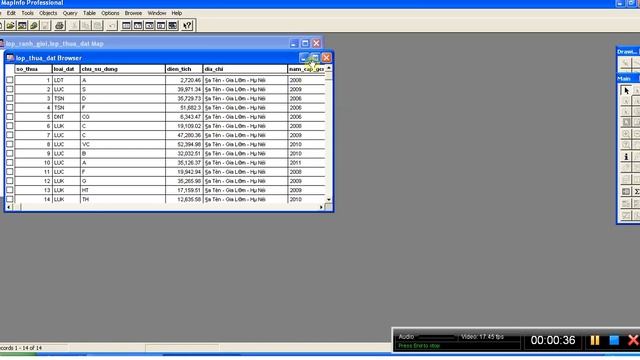Select the area cell 39,971.34
640x360 pixels.
pyautogui.click(x=184, y=89)
